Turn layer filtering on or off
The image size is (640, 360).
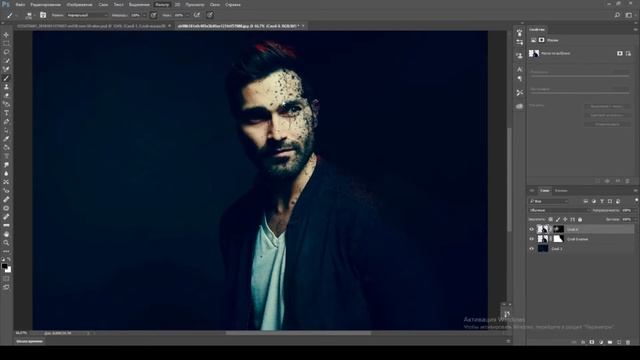pos(636,200)
